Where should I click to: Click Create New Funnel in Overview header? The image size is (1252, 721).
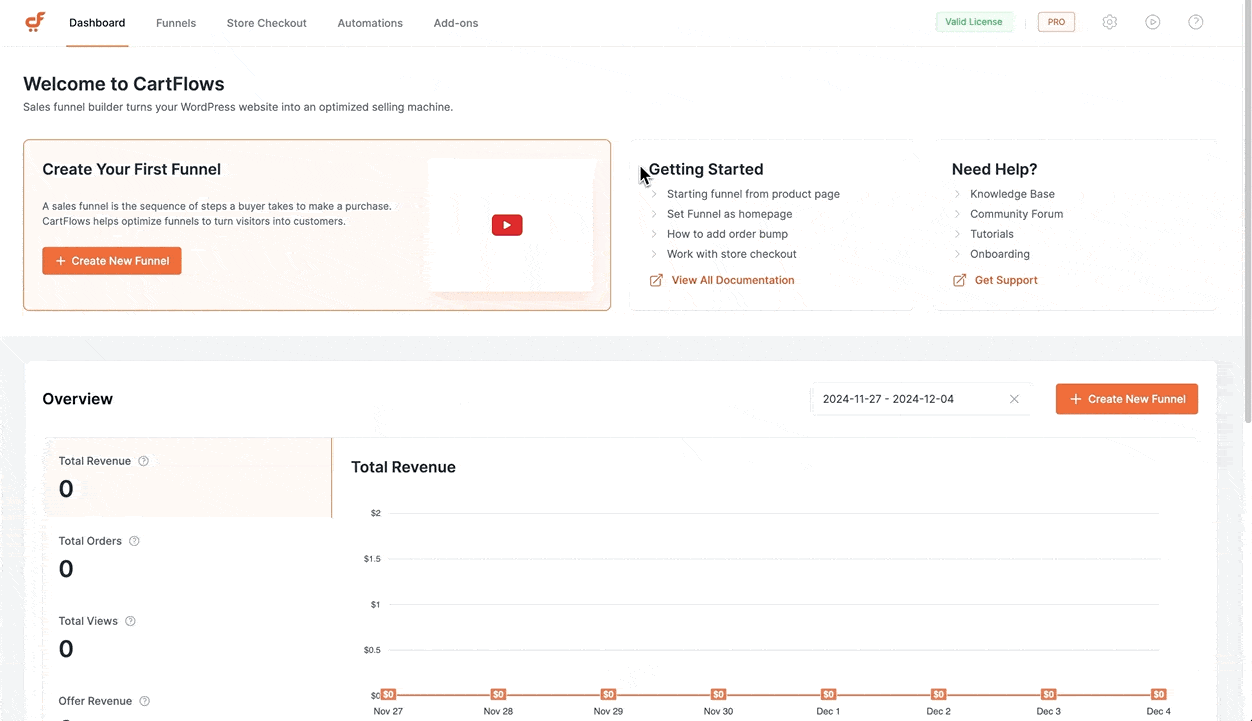coord(1127,399)
